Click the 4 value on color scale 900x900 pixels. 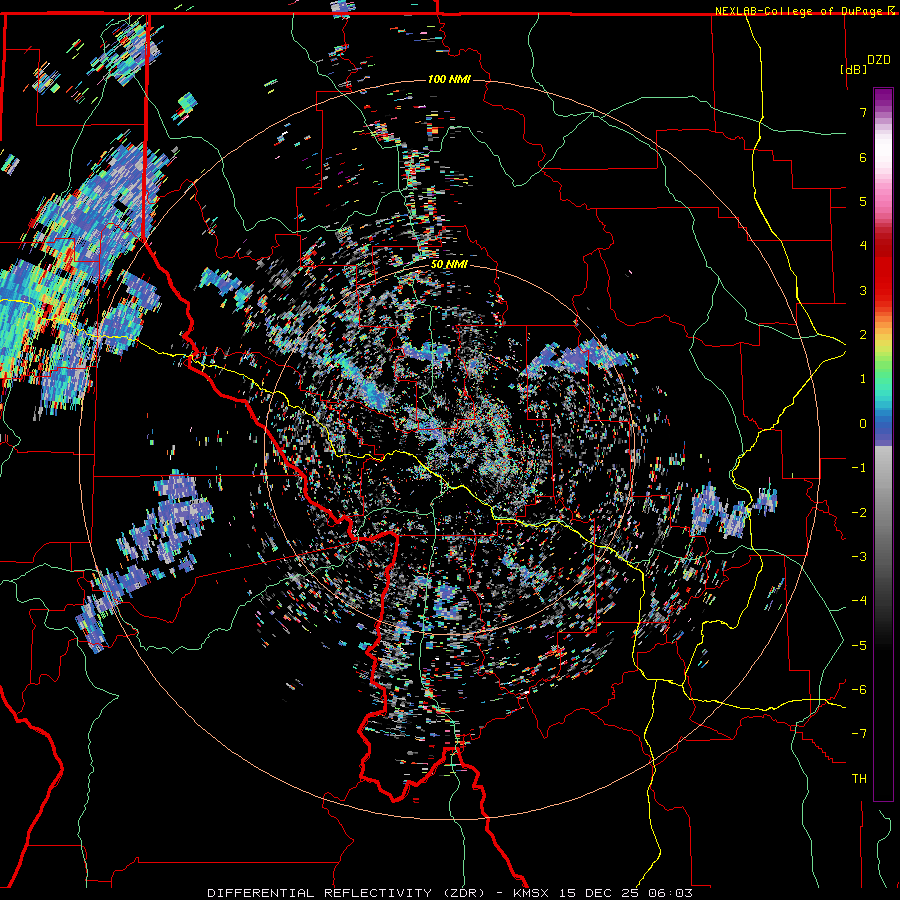863,246
